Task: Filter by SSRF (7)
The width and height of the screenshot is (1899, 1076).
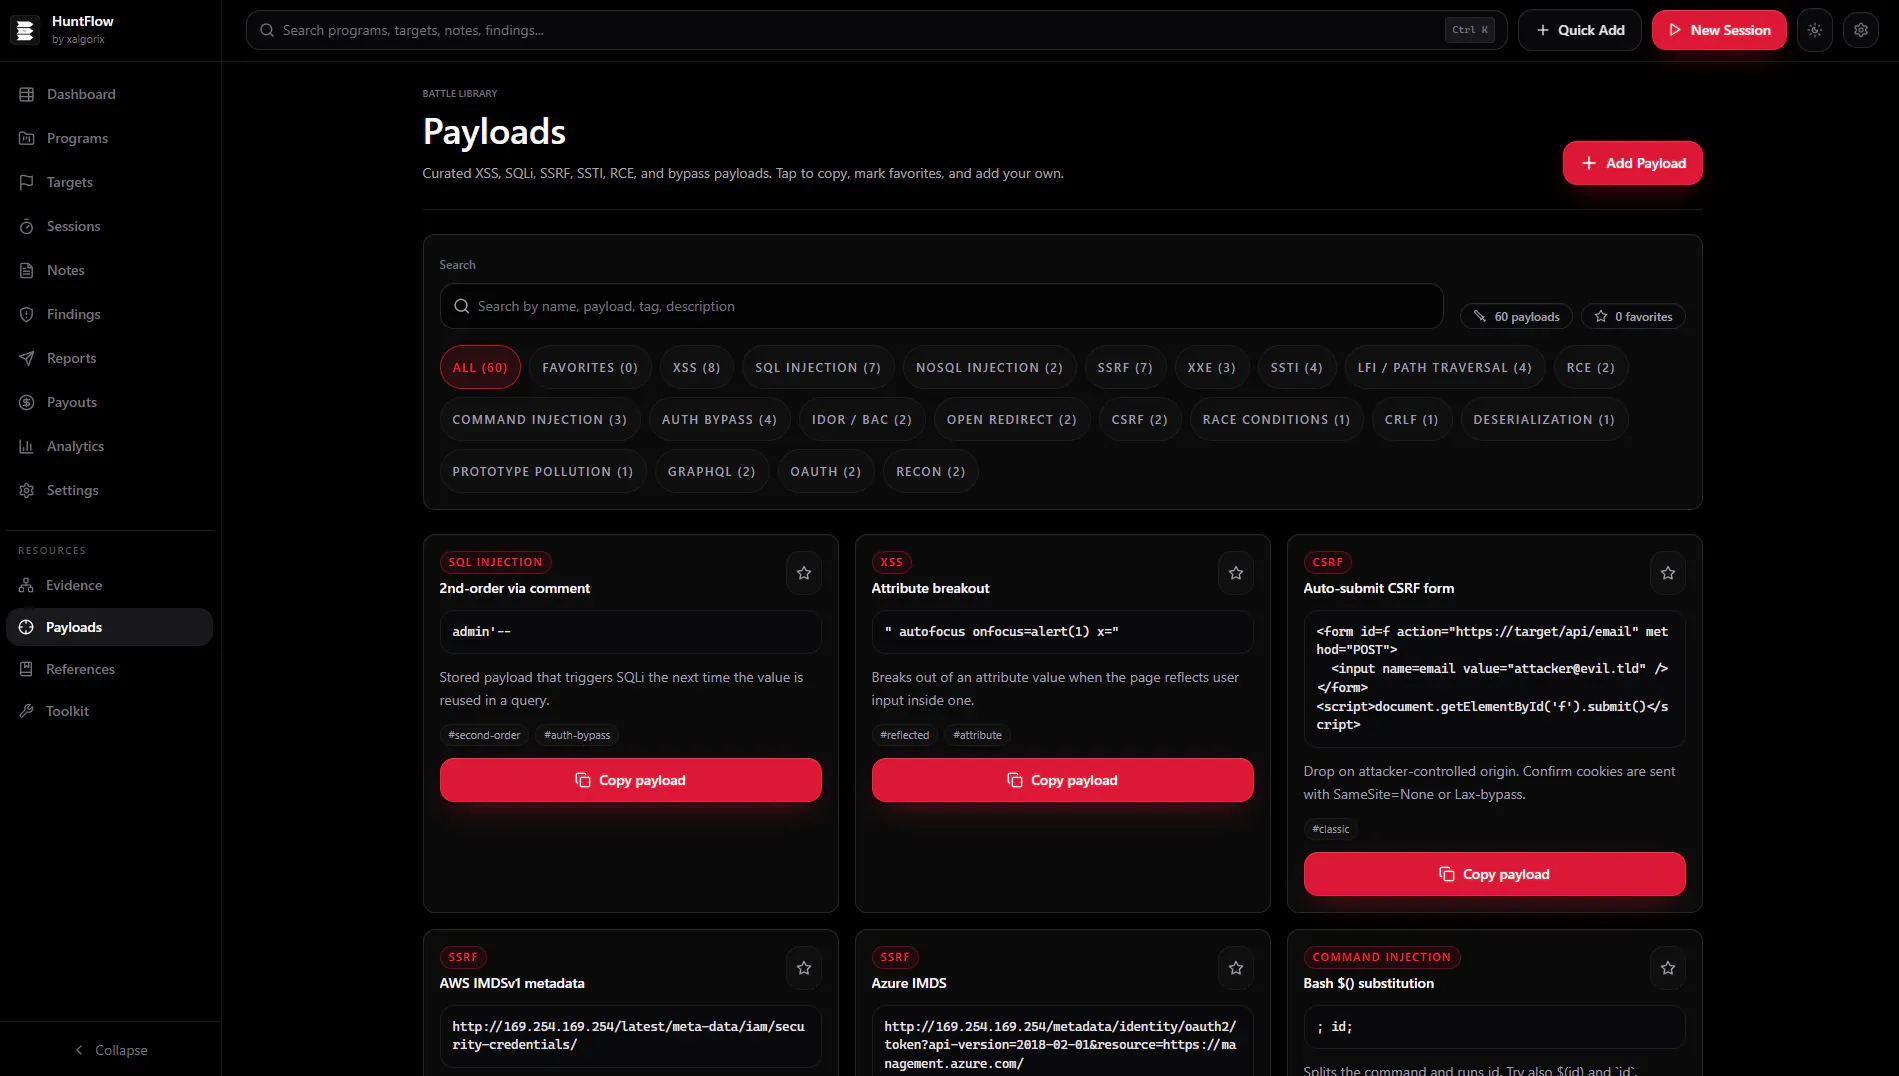Action: pyautogui.click(x=1125, y=367)
